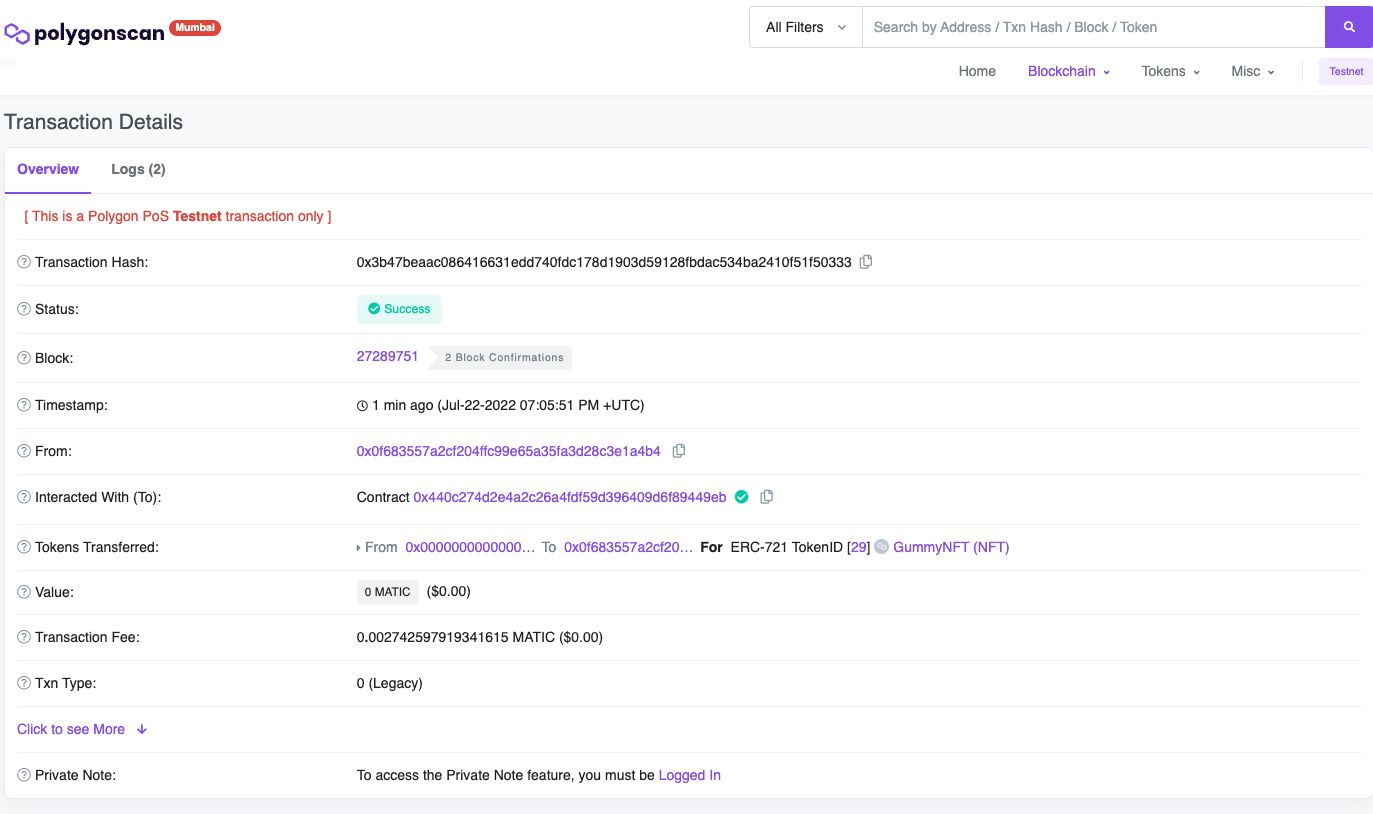Click help icon next to Timestamp
Image resolution: width=1373 pixels, height=814 pixels.
(24, 405)
